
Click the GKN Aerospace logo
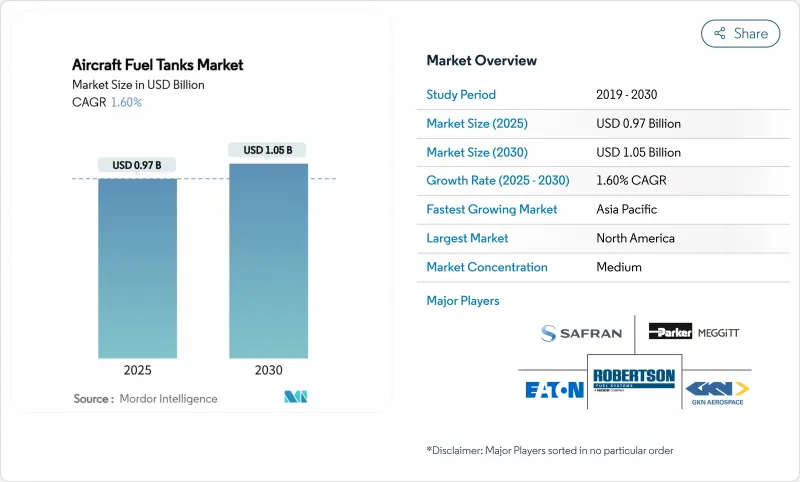click(x=716, y=390)
